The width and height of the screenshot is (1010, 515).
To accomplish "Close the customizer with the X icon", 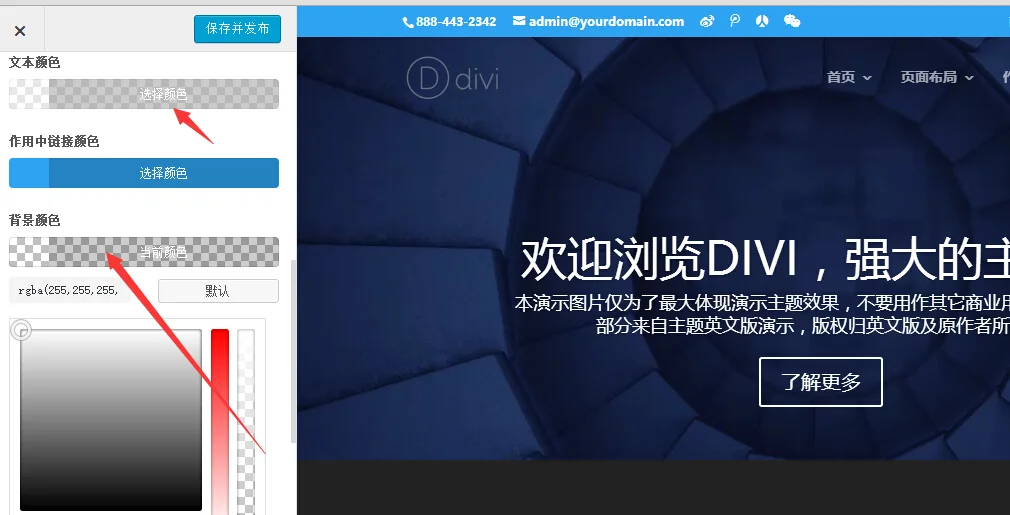I will [20, 31].
